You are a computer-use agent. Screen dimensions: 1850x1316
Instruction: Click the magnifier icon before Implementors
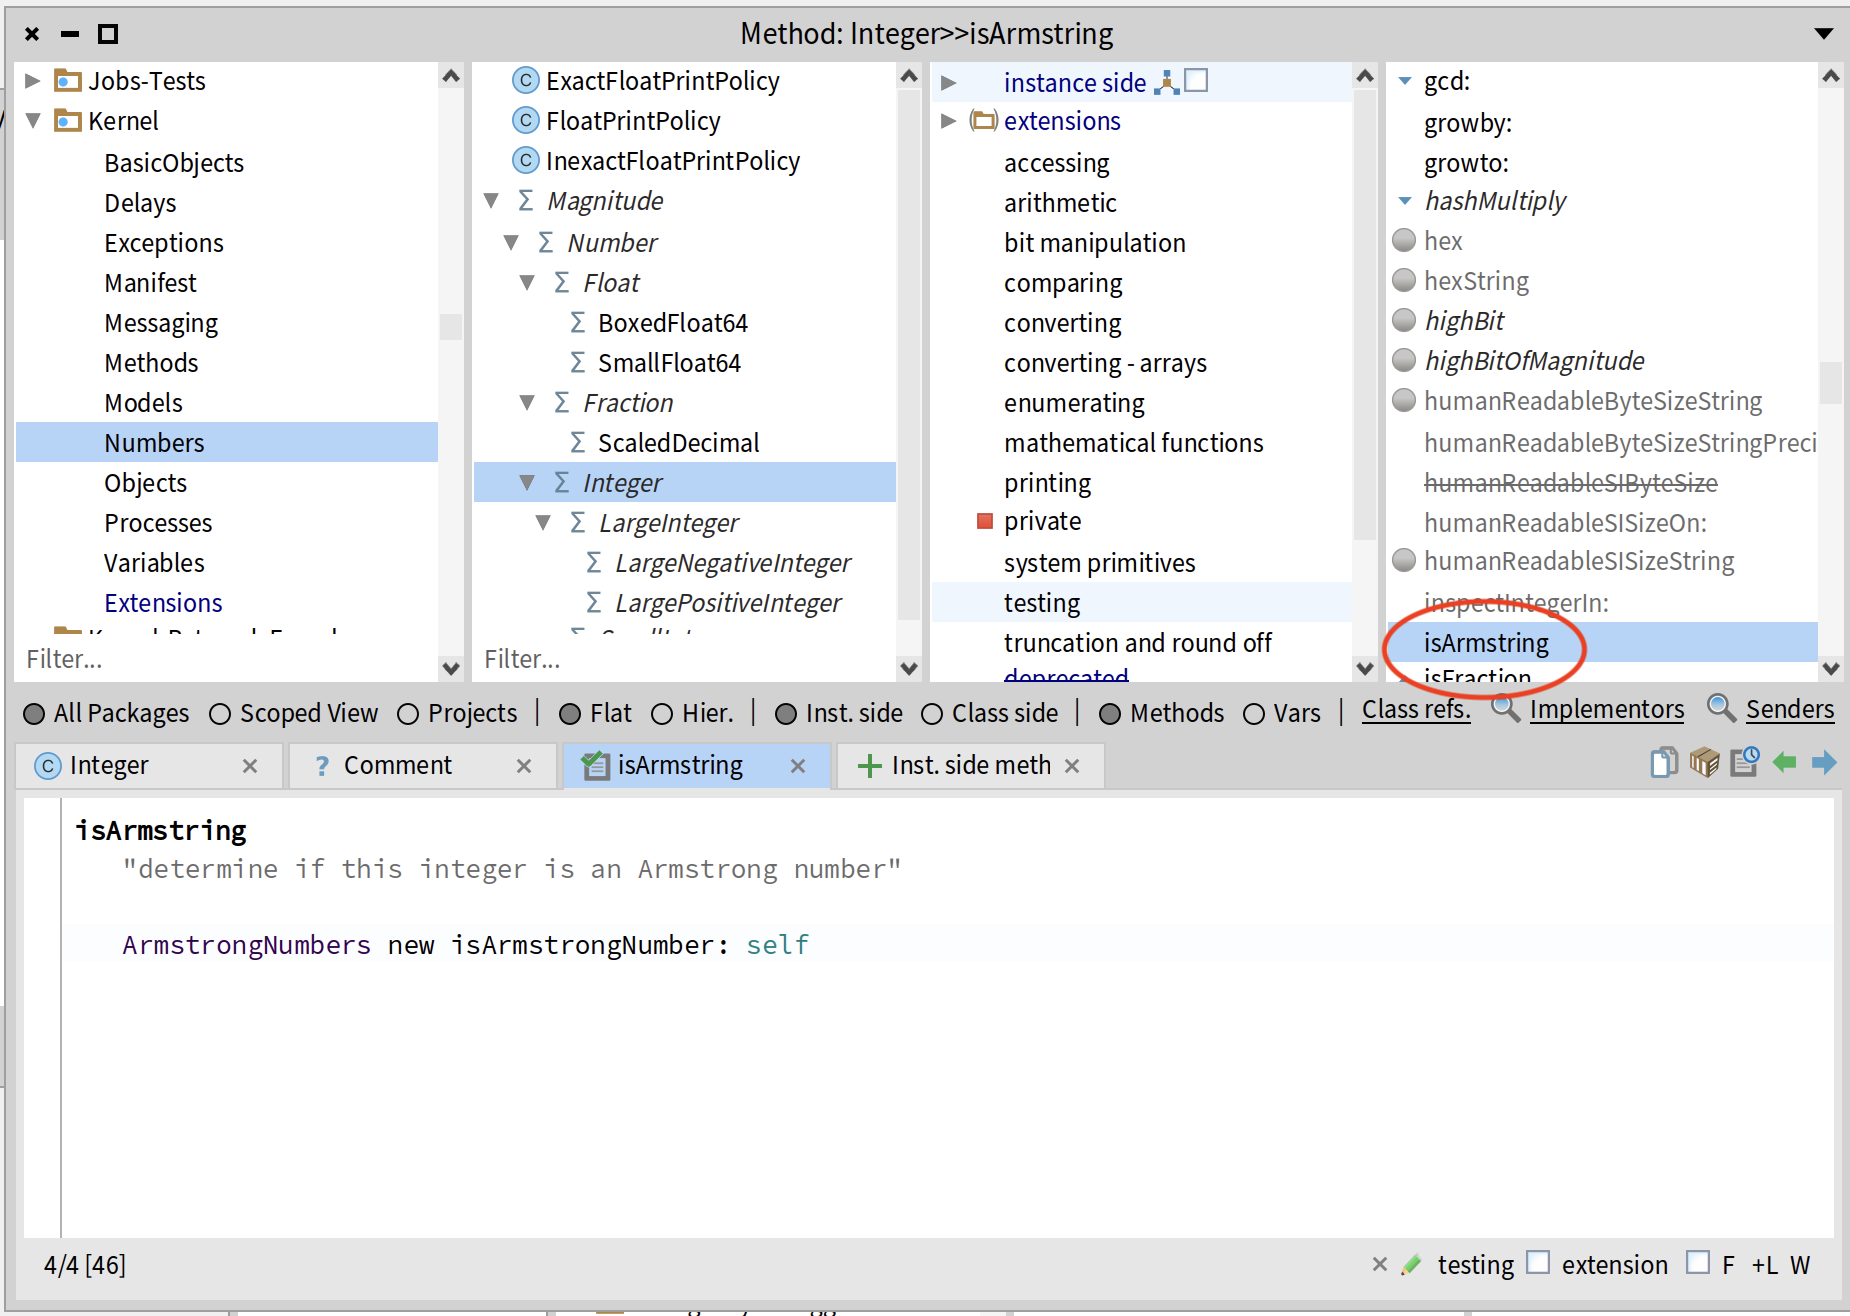coord(1505,708)
